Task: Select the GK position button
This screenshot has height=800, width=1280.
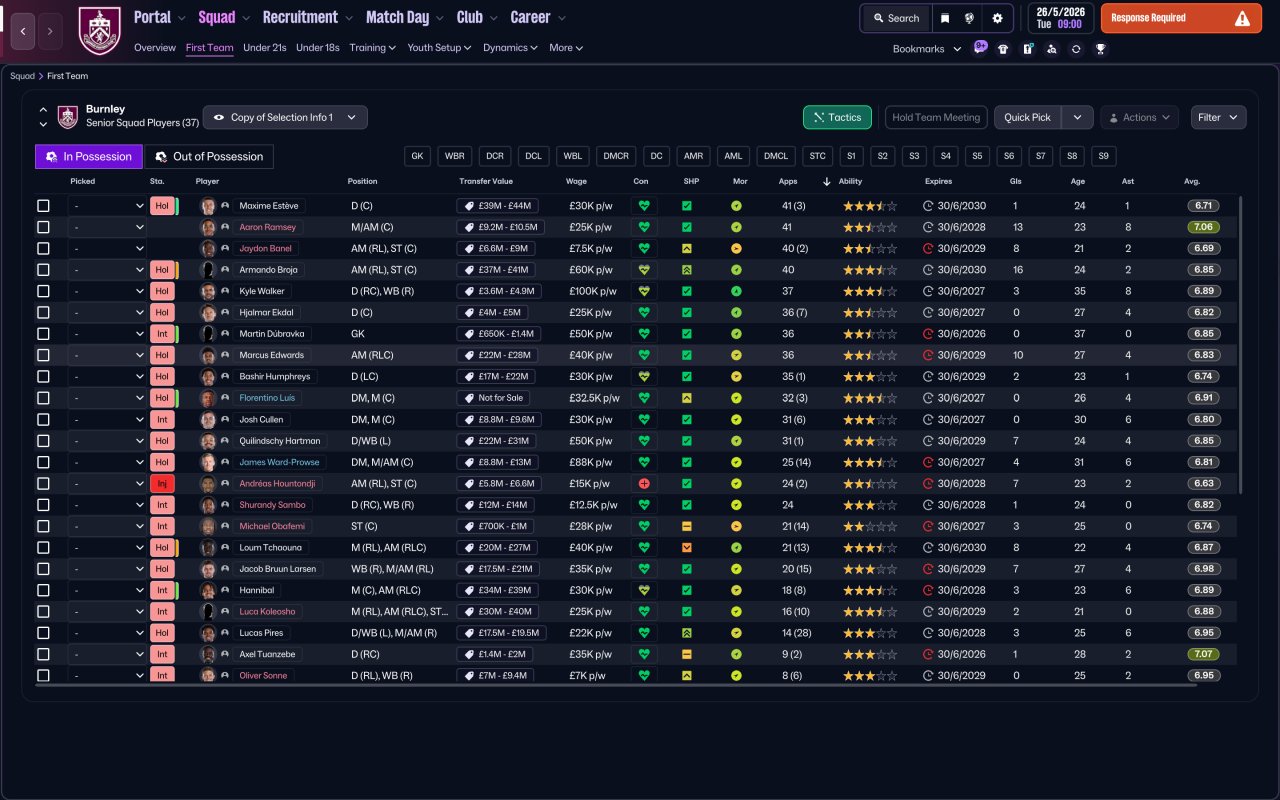Action: pos(417,156)
